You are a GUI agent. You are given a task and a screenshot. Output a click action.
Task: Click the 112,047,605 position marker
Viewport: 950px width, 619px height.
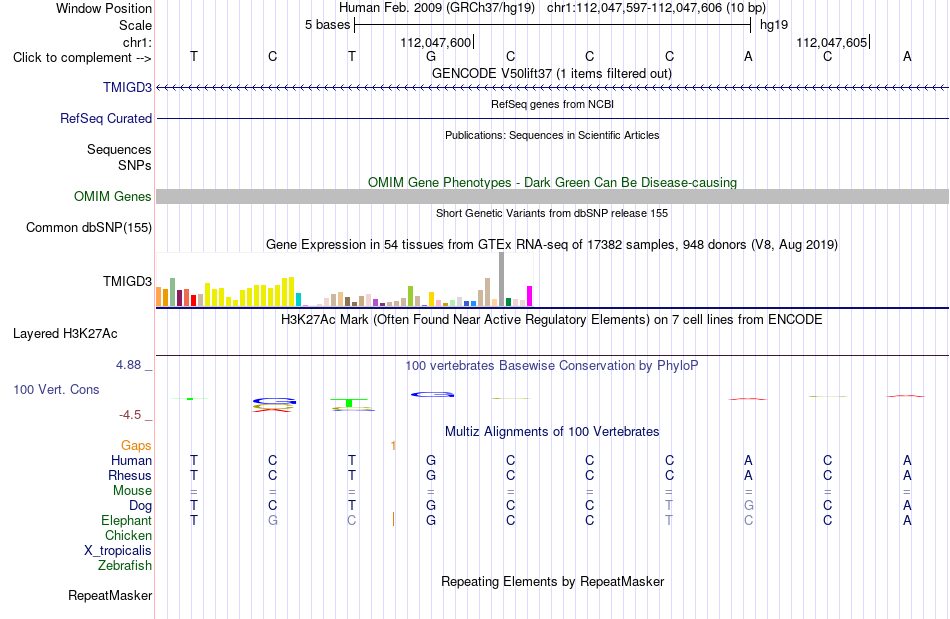[x=832, y=42]
